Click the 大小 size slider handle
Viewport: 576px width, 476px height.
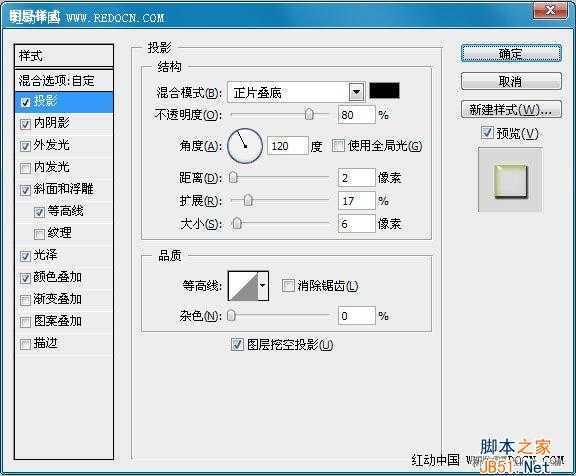237,223
